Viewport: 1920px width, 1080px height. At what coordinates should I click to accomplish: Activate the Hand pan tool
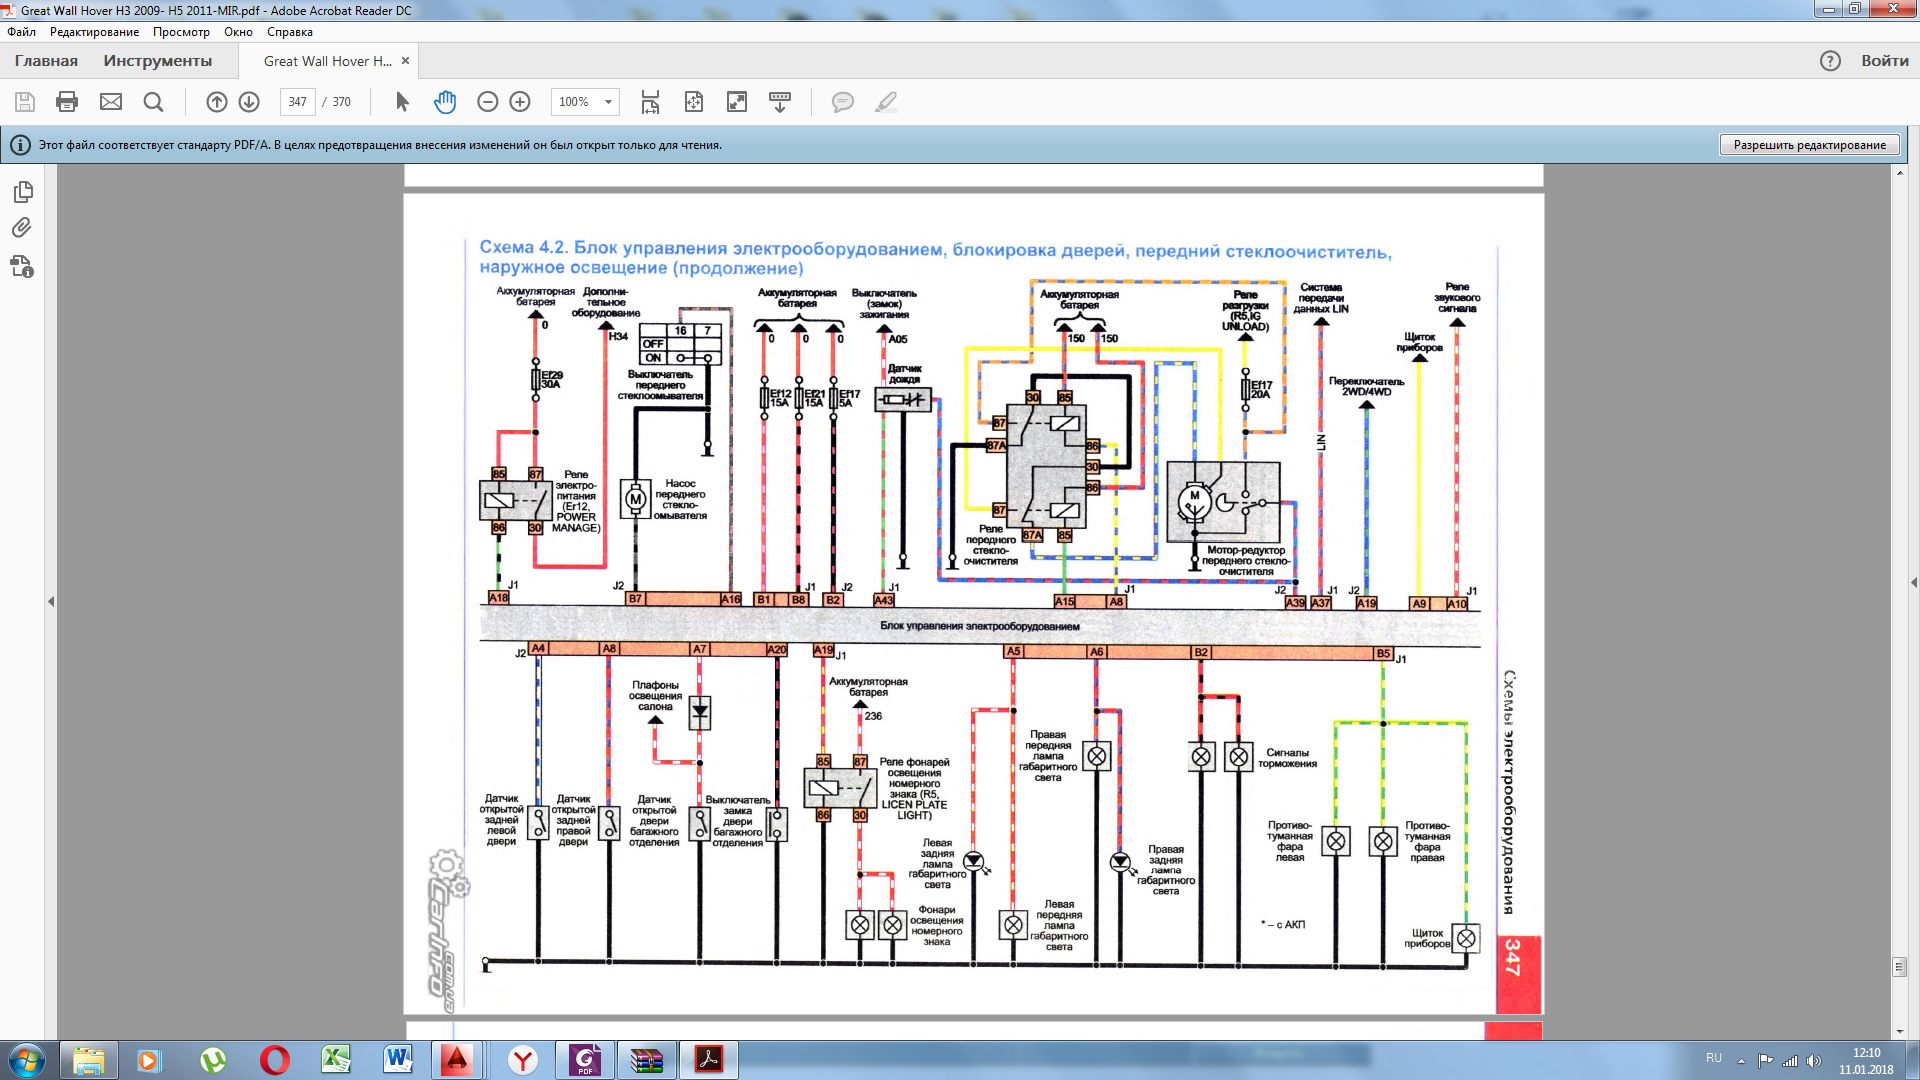click(x=445, y=102)
